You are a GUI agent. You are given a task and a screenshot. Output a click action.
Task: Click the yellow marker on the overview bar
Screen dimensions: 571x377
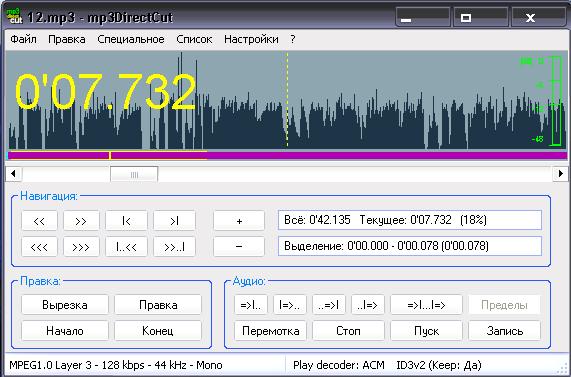(x=110, y=156)
